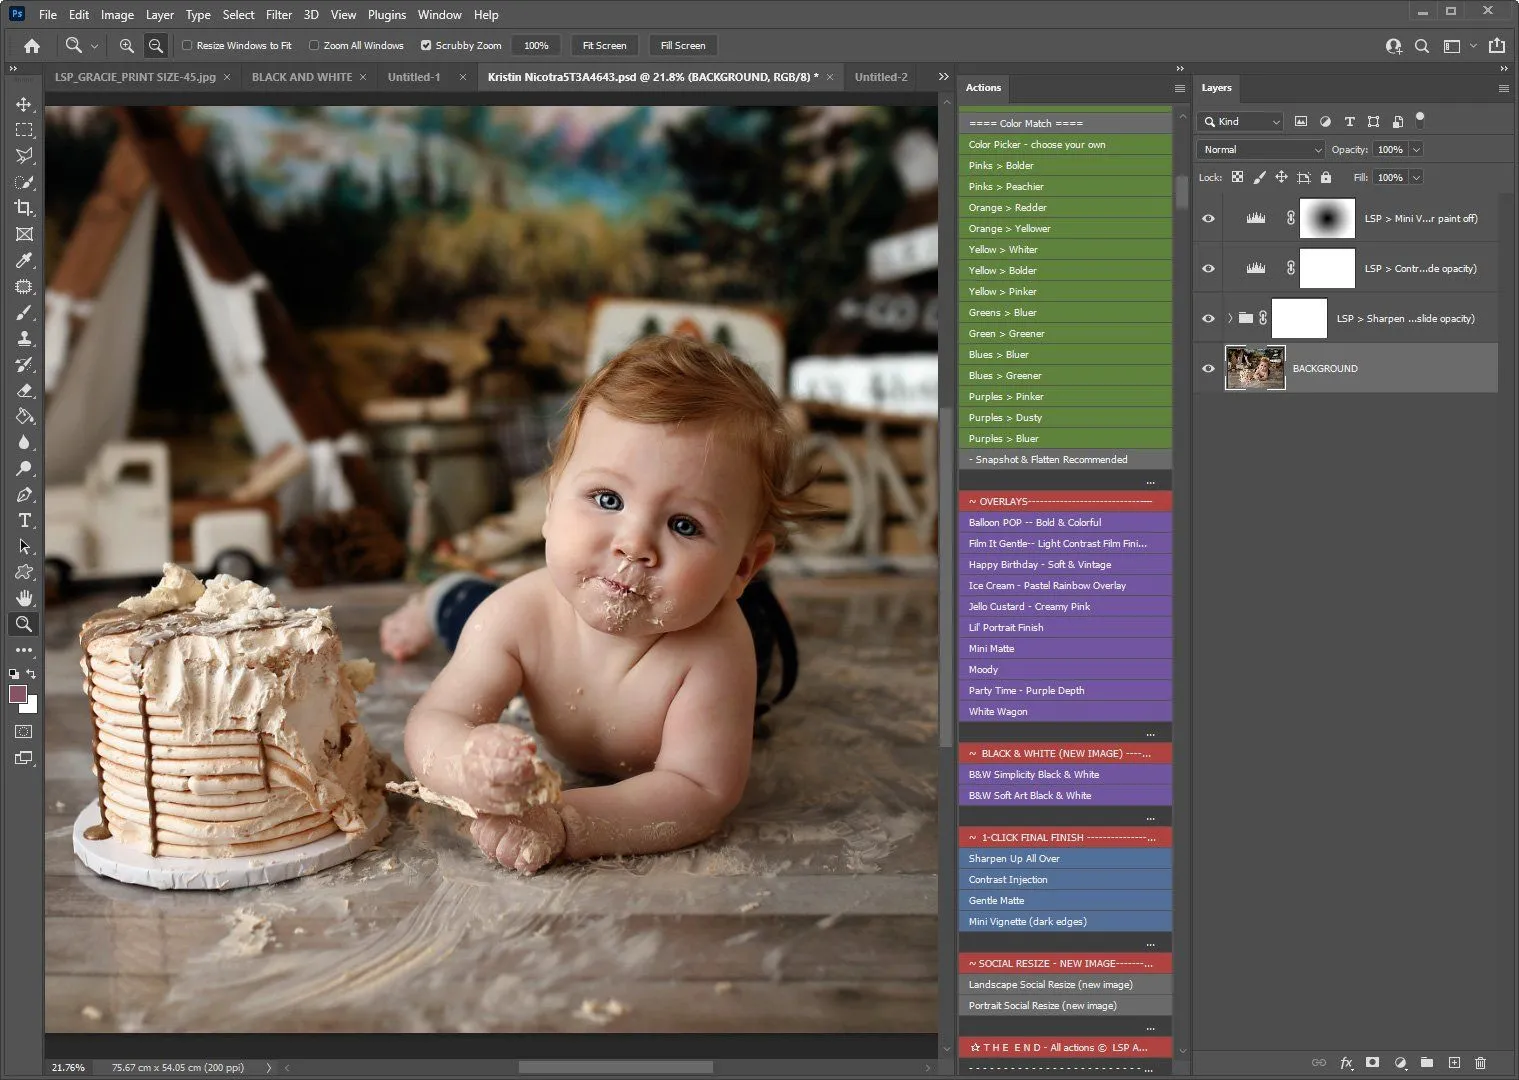Select the Polygonal Lasso tool

click(24, 156)
